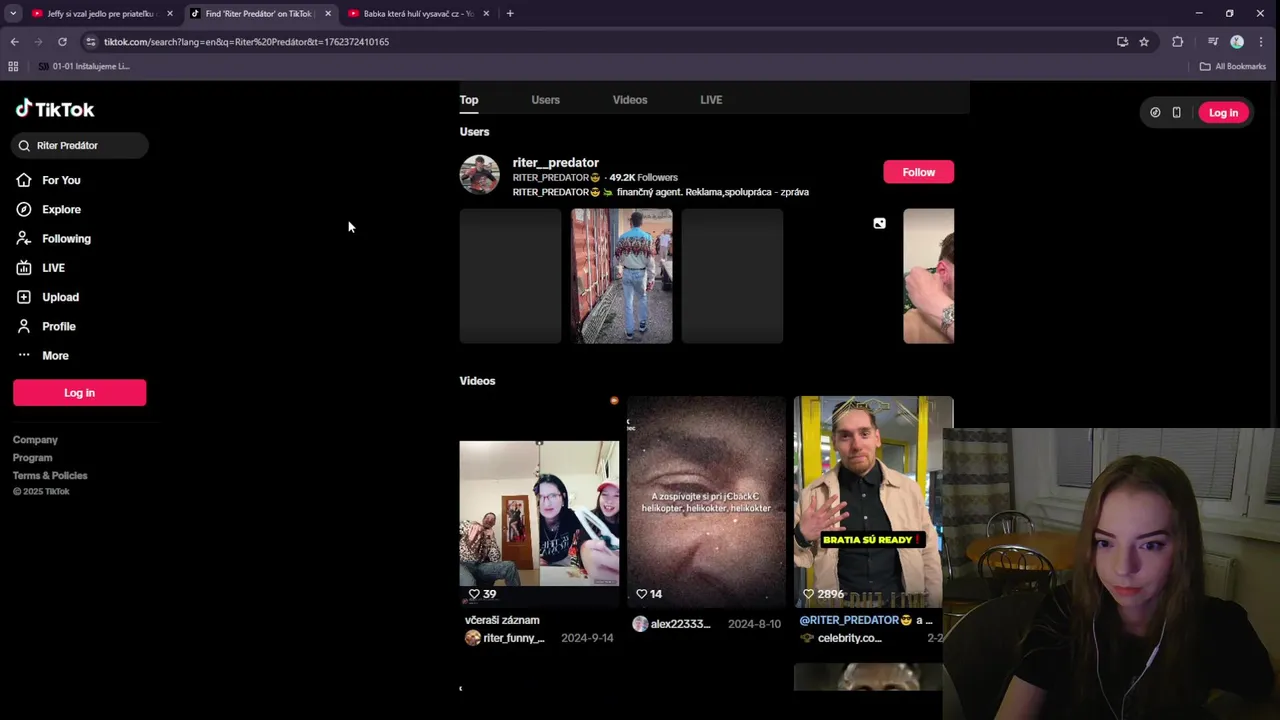Click the LIVE camera icon in sidebar
The image size is (1280, 720).
pyautogui.click(x=24, y=268)
